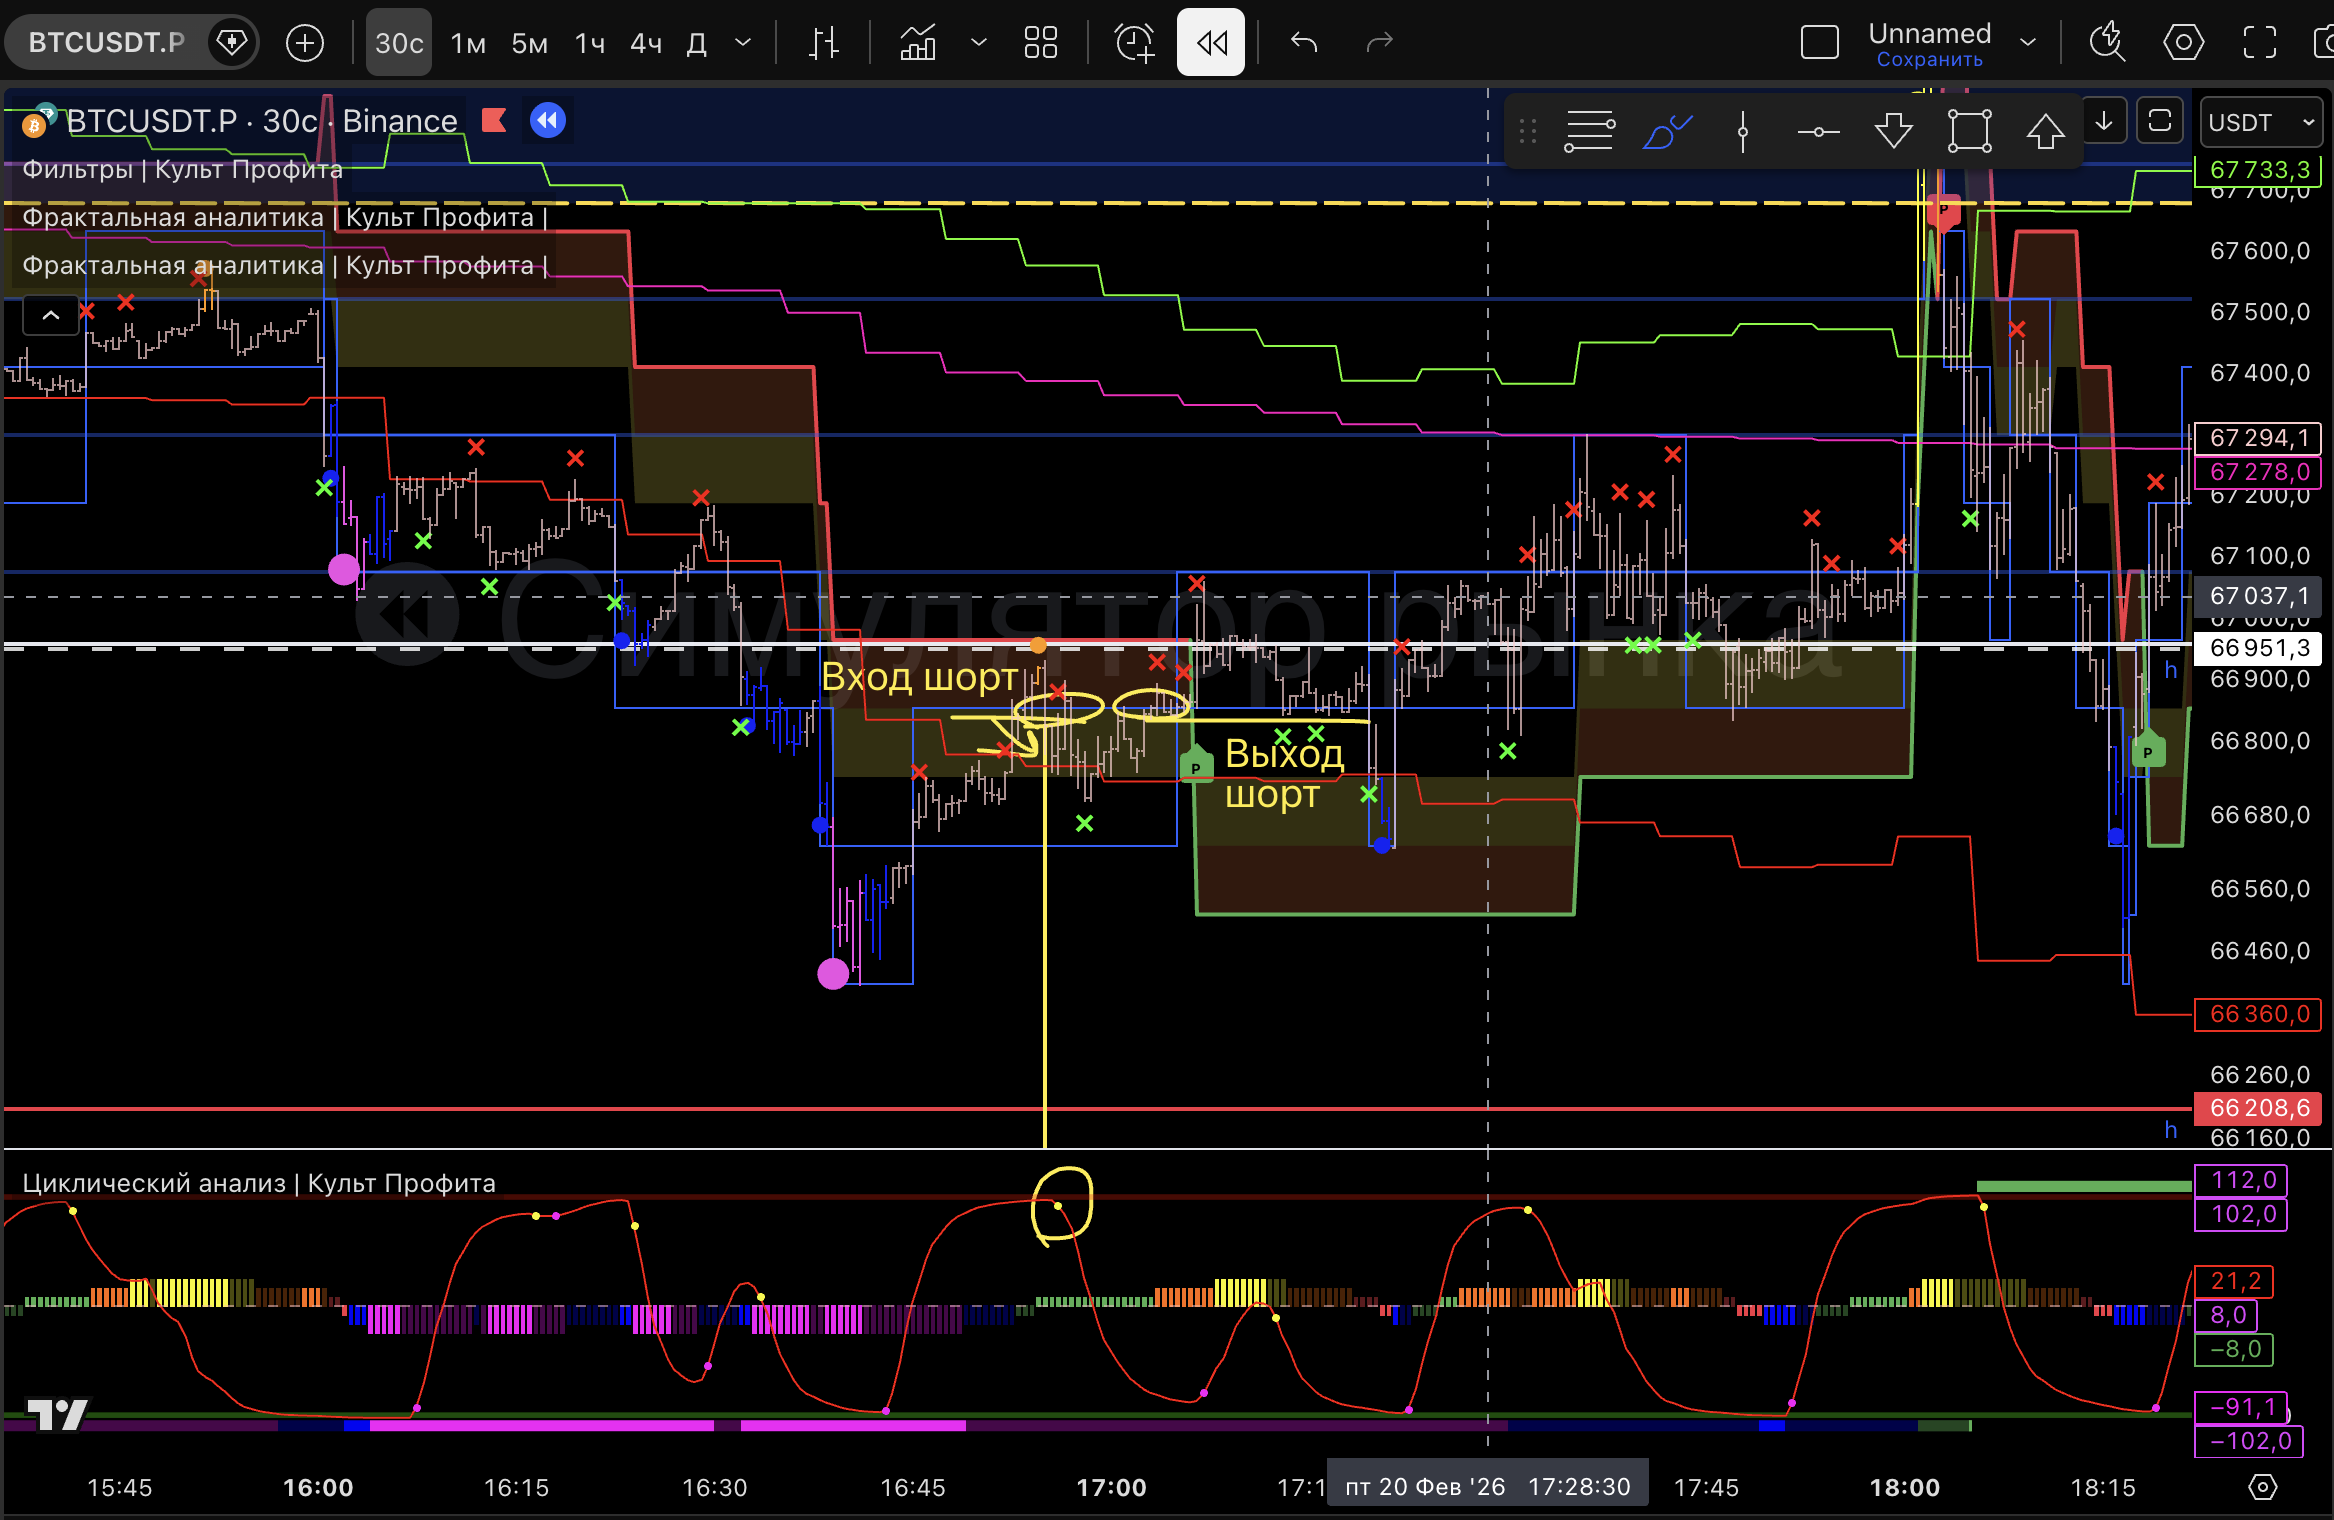Toggle fullscreen mode icon
Viewport: 2334px width, 1520px height.
pos(2259,42)
